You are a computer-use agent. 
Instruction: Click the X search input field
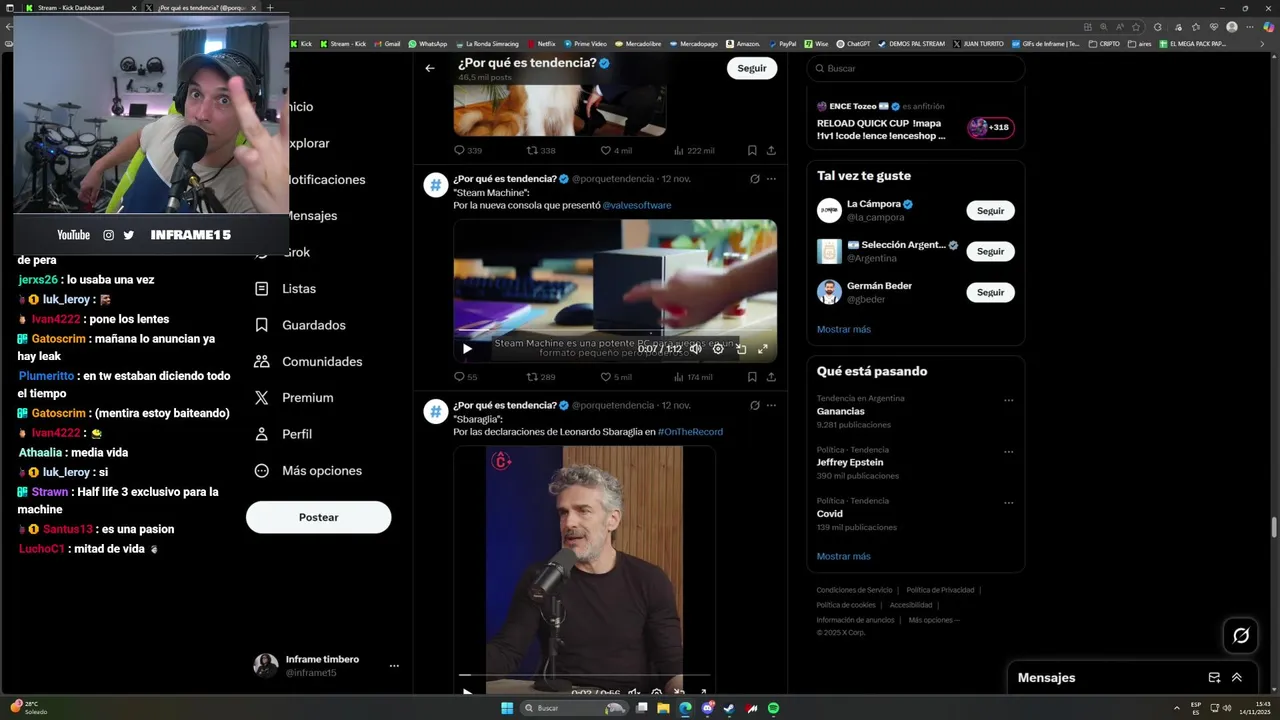[x=916, y=68]
